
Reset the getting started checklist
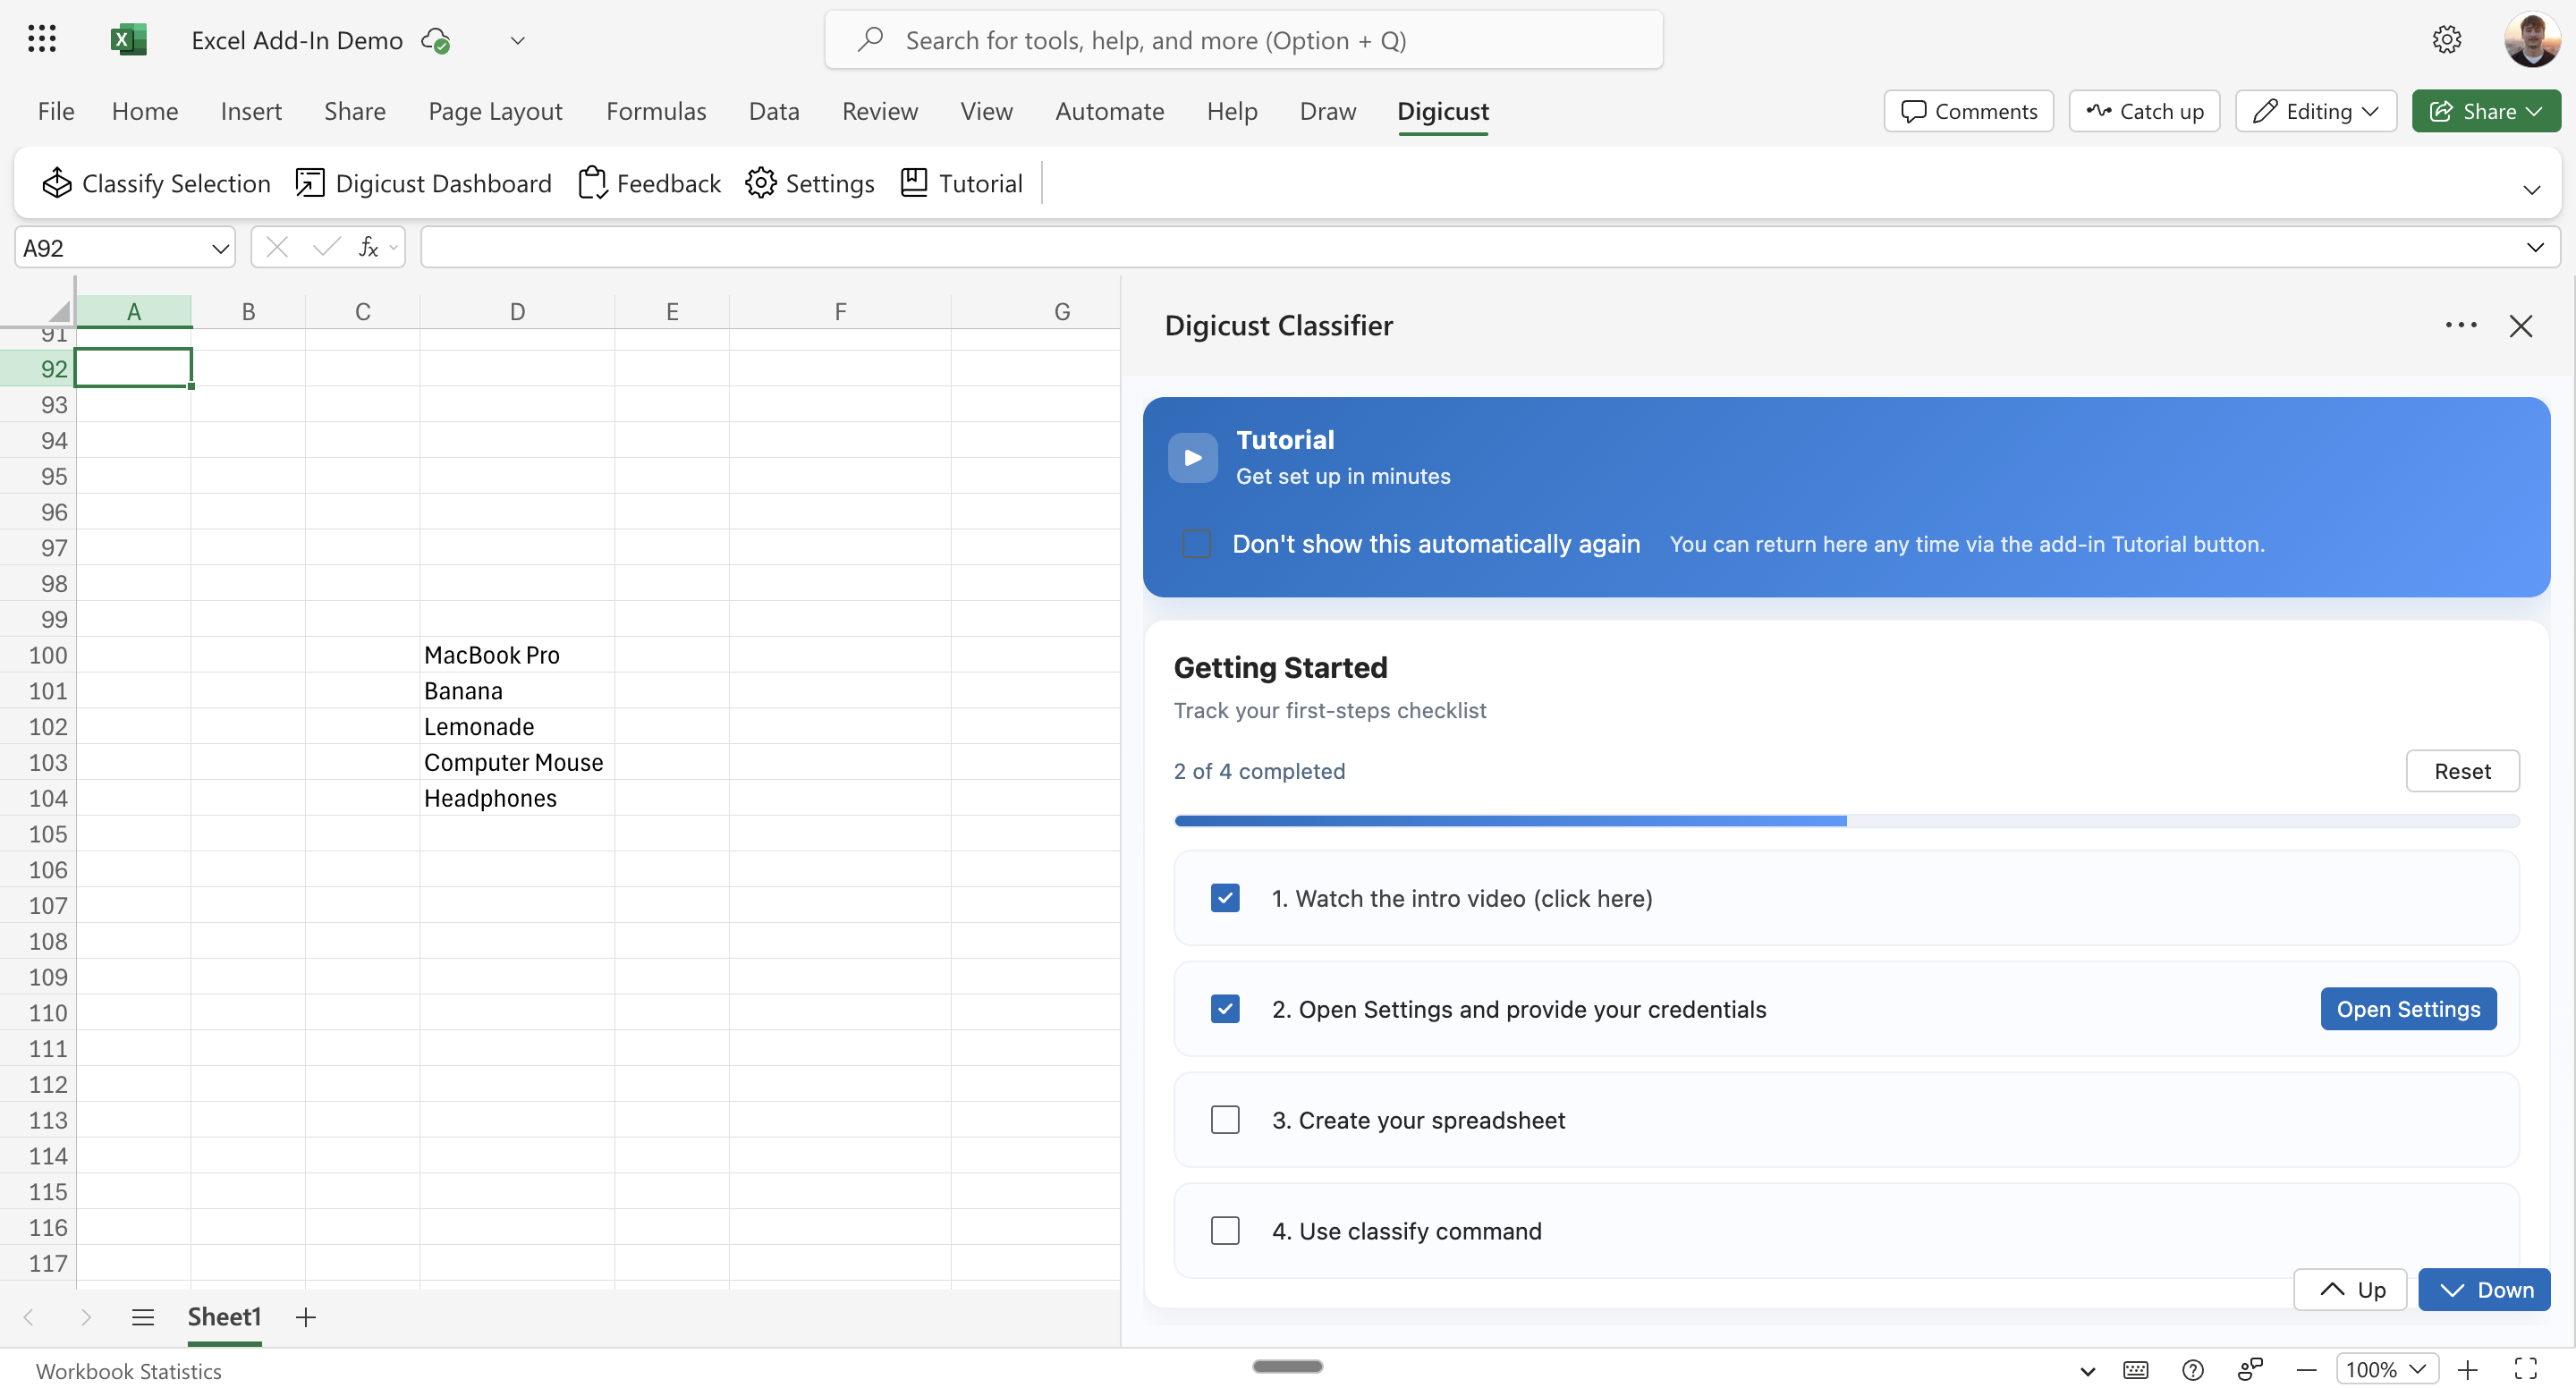click(x=2462, y=771)
